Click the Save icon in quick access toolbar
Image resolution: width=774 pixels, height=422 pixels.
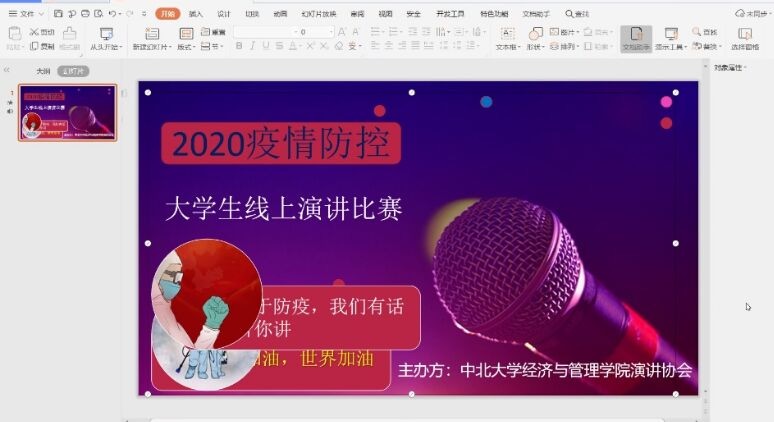[x=58, y=14]
